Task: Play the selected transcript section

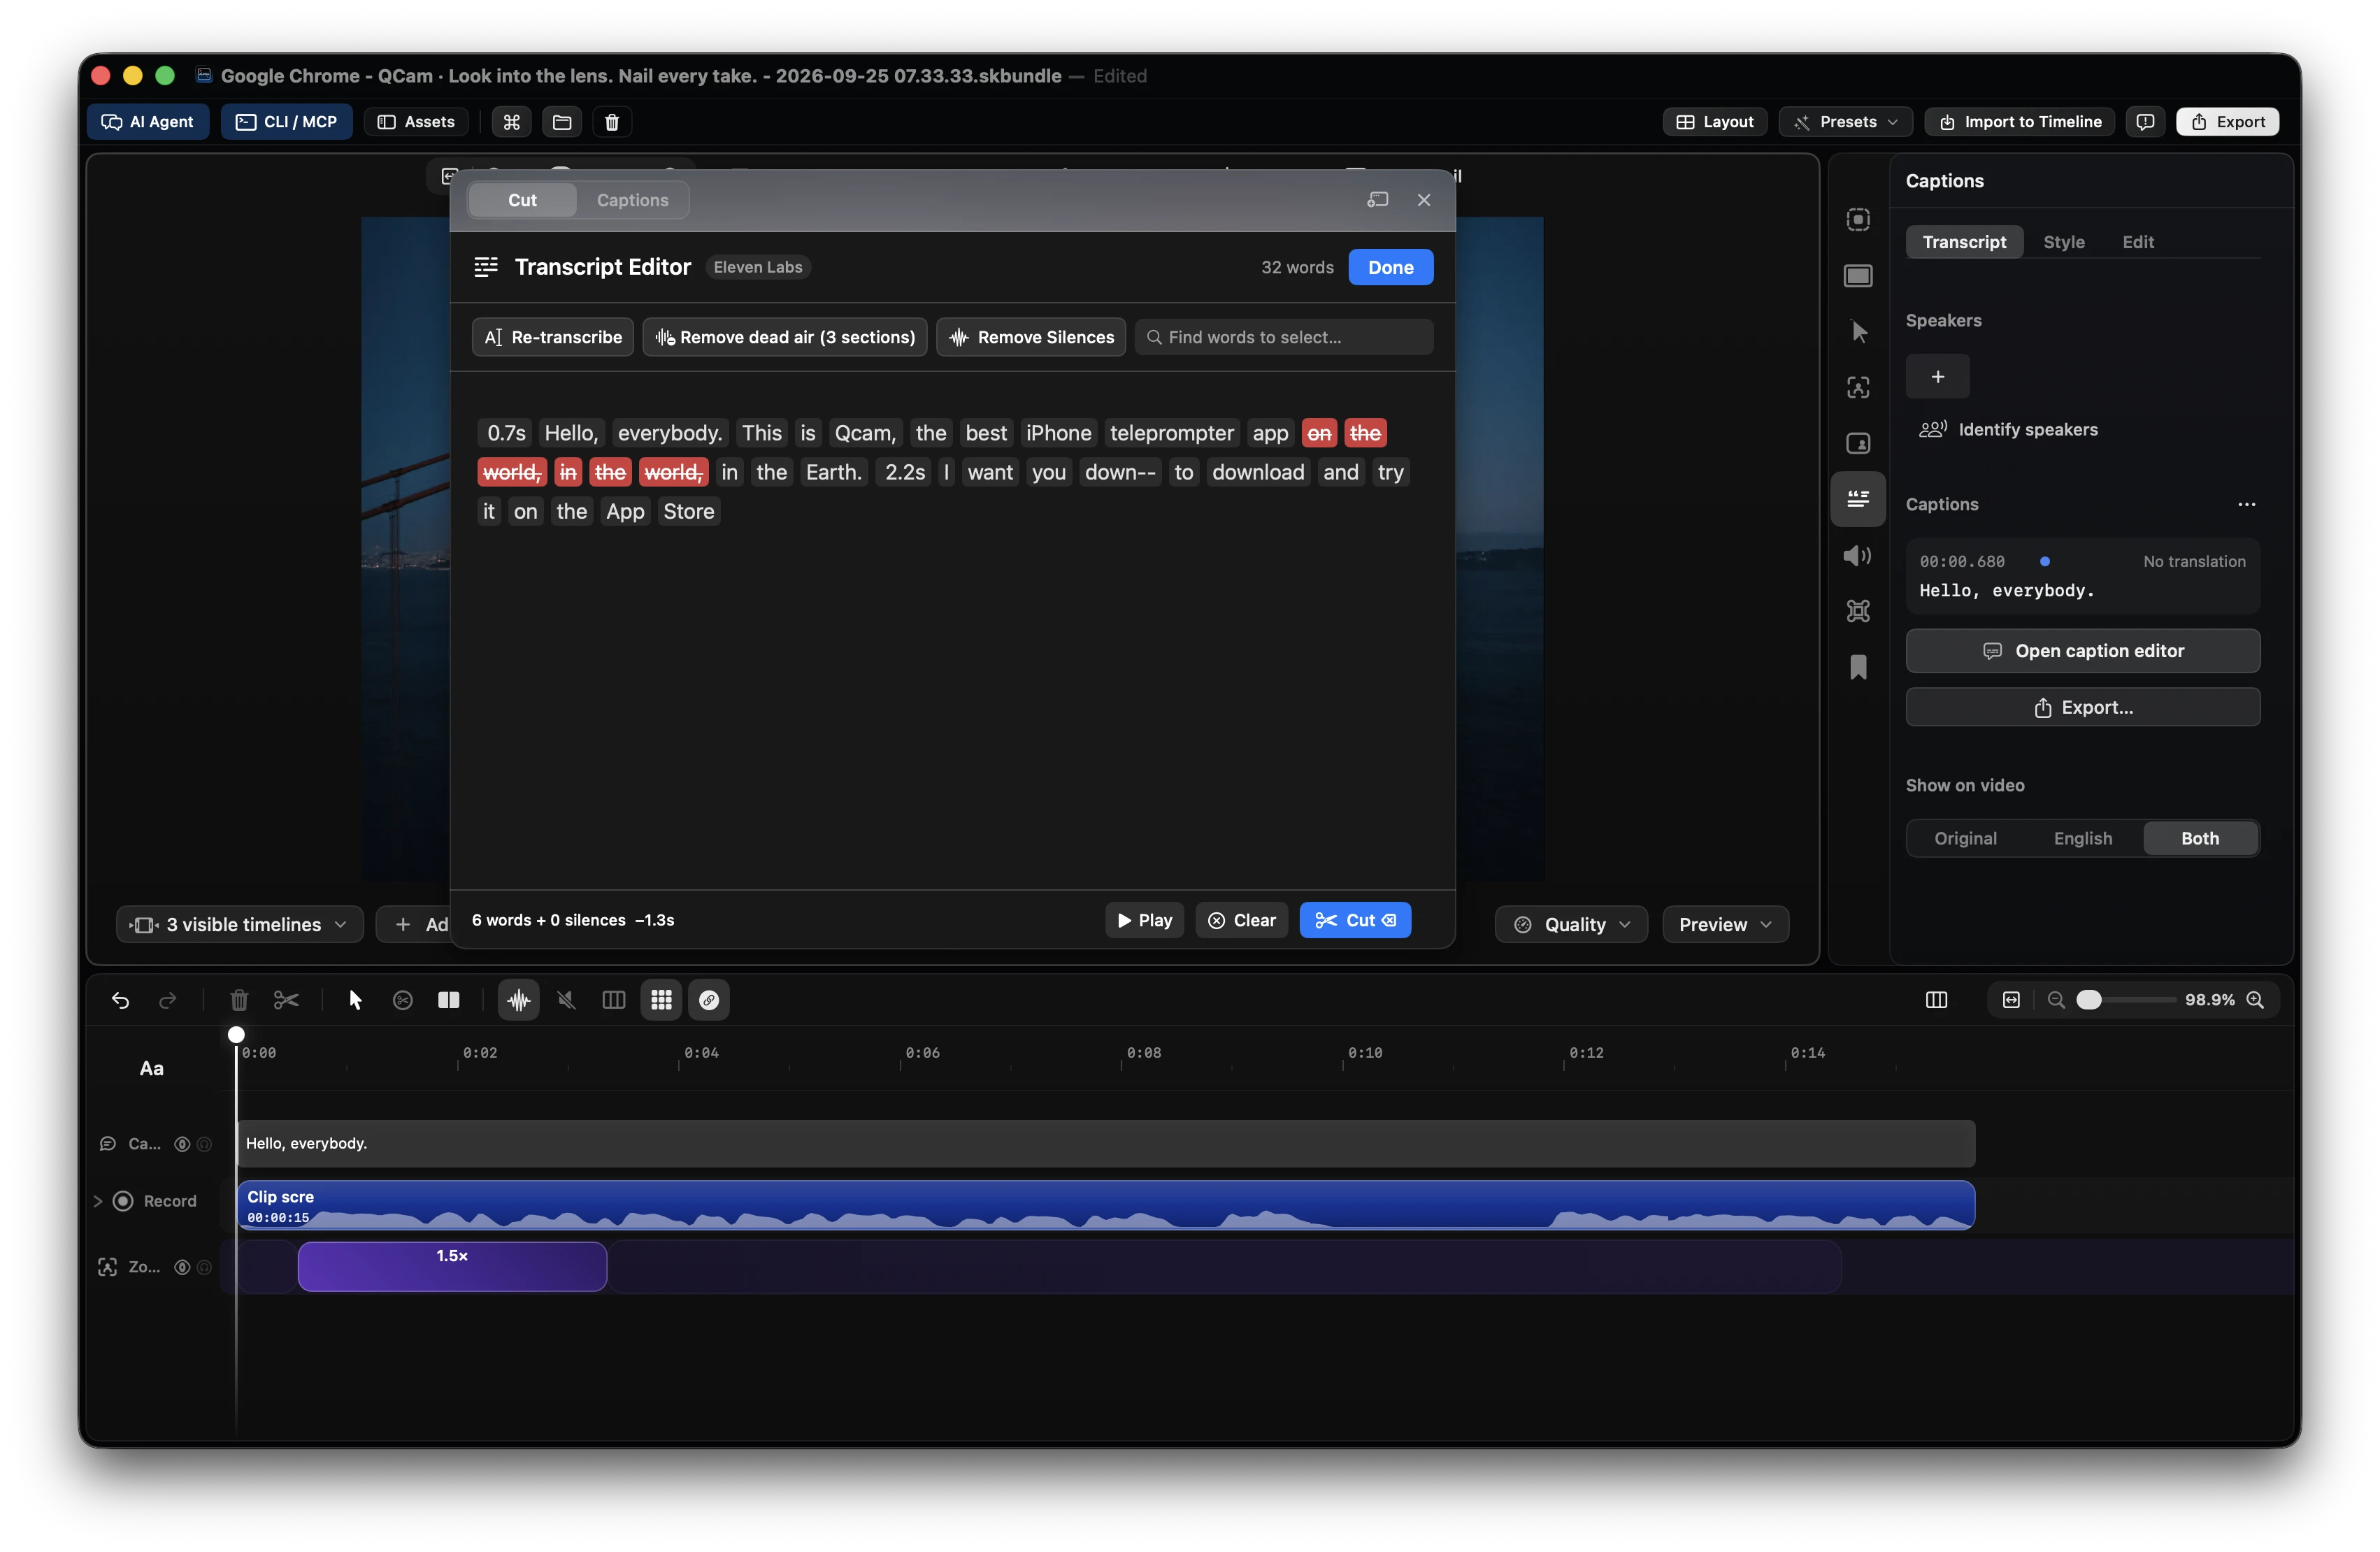Action: coord(1145,921)
